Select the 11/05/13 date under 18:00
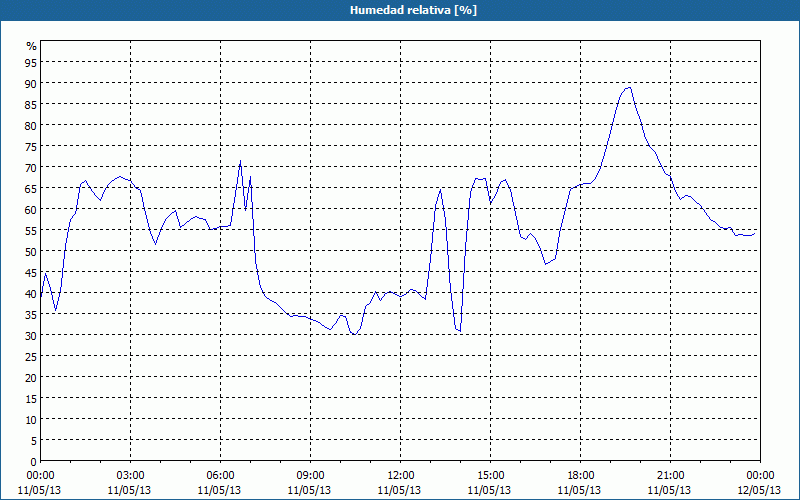Viewport: 800px width, 500px height. 580,490
